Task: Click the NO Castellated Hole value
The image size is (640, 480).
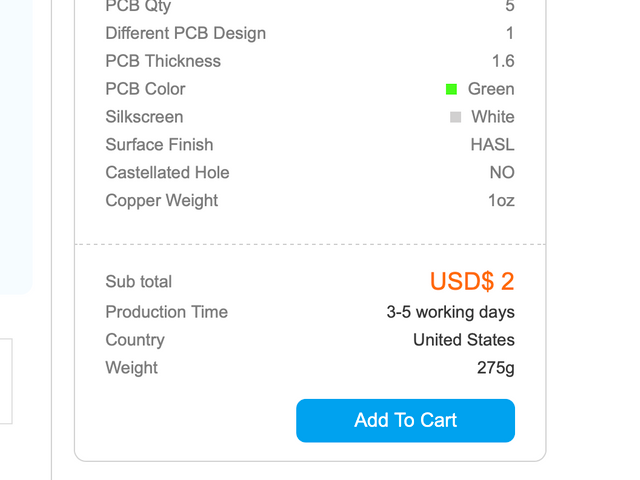Action: coord(502,173)
